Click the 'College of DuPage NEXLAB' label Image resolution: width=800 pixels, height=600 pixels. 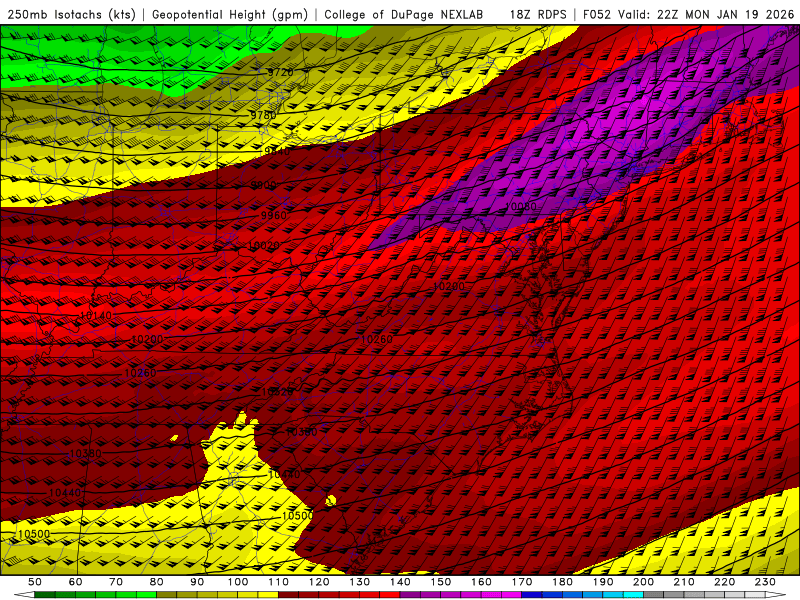click(x=404, y=15)
